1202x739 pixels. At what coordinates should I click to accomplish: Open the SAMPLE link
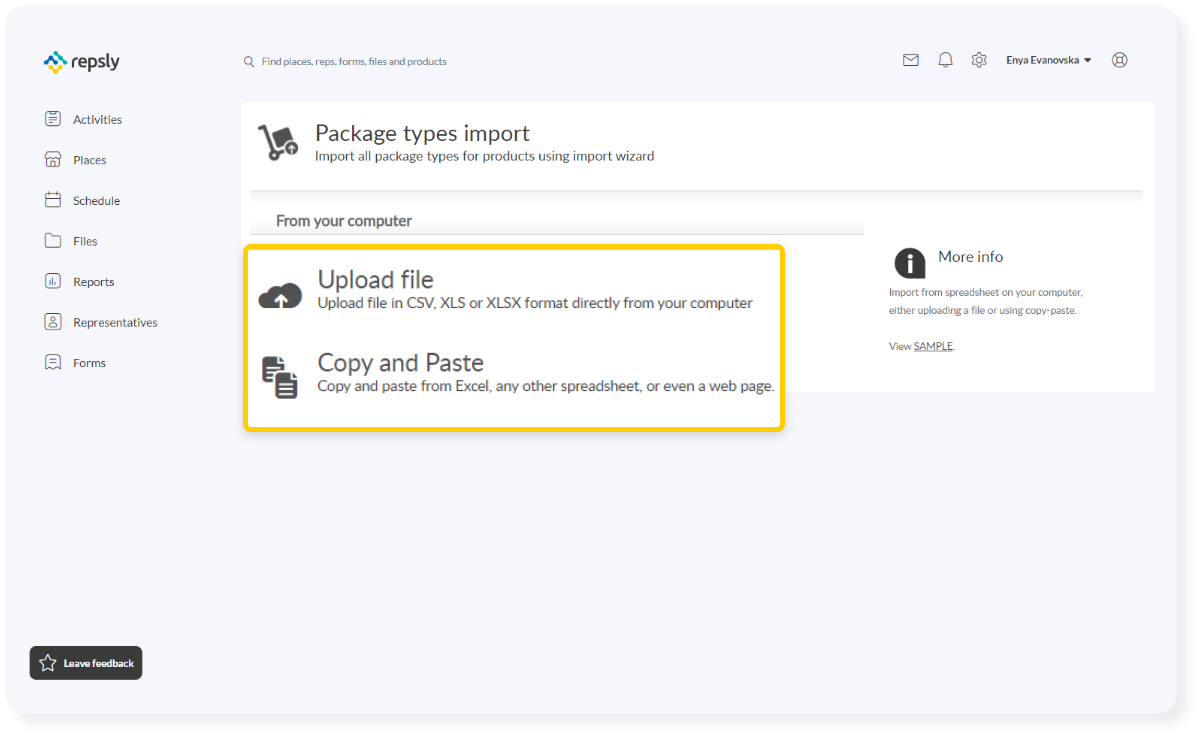[x=933, y=347]
